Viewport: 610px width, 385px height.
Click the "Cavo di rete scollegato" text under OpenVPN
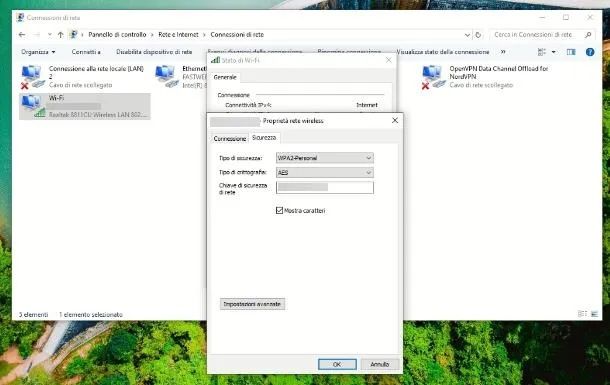click(x=481, y=85)
